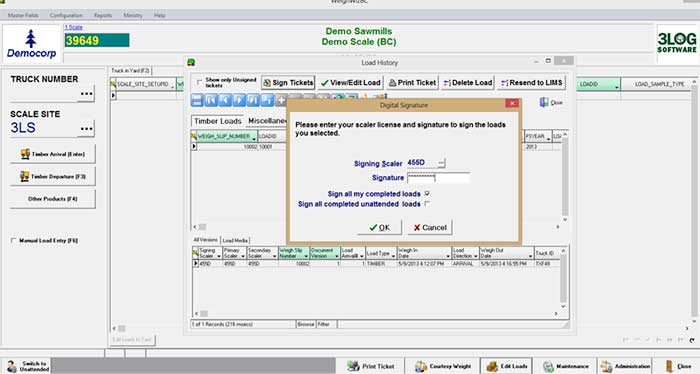Click the Browse status bar panel
The width and height of the screenshot is (700, 374).
(306, 324)
